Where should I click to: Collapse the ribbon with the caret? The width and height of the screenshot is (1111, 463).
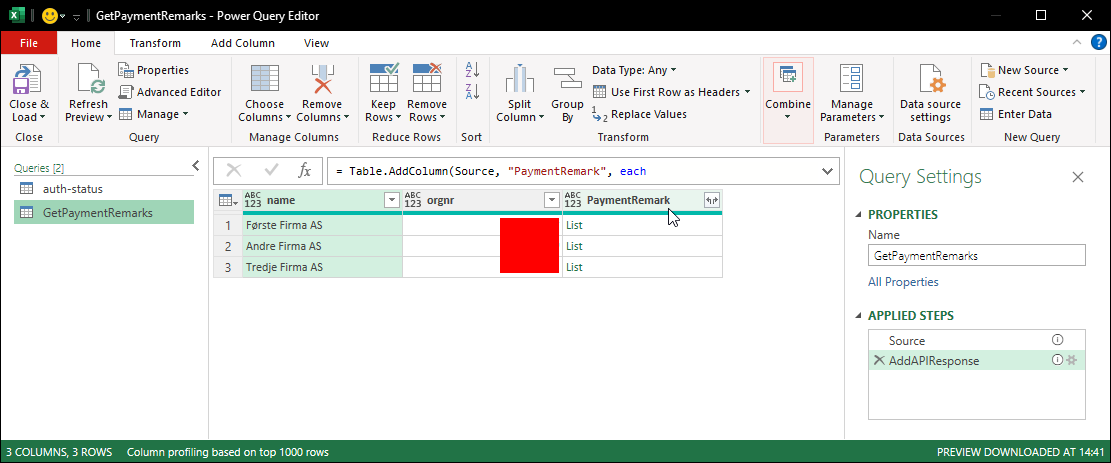tap(1077, 43)
